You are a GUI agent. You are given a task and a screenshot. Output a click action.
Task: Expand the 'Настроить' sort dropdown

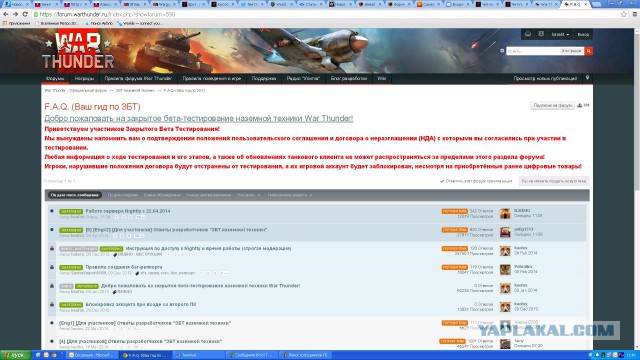tap(248, 195)
